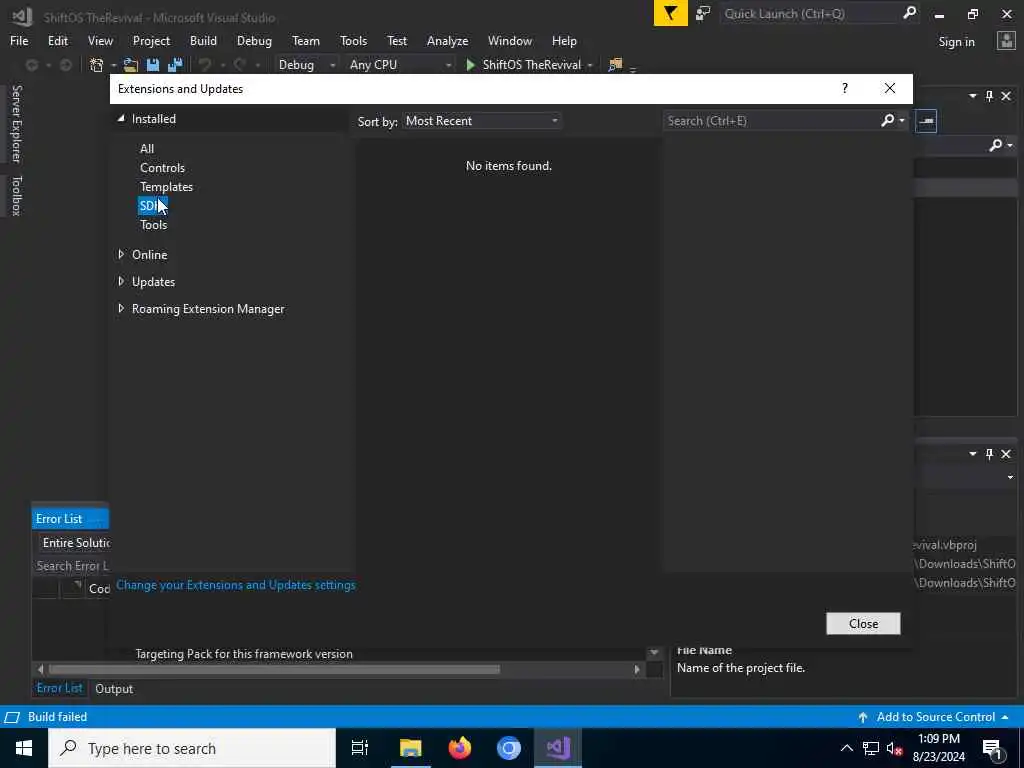Click the Navigate Forward toolbar icon
Screen dimensions: 1024x768
pos(66,65)
